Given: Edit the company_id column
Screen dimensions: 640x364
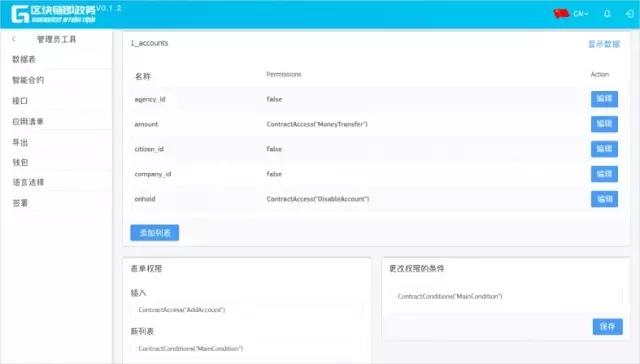Looking at the screenshot, I should pos(604,174).
